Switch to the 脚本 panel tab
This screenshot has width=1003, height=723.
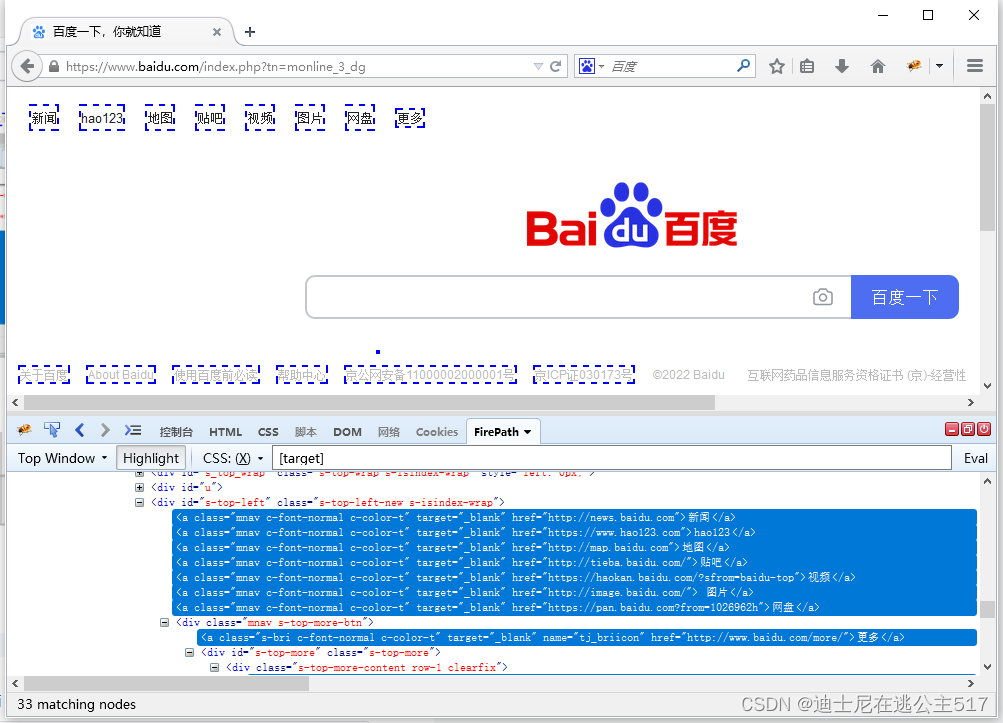(x=306, y=432)
